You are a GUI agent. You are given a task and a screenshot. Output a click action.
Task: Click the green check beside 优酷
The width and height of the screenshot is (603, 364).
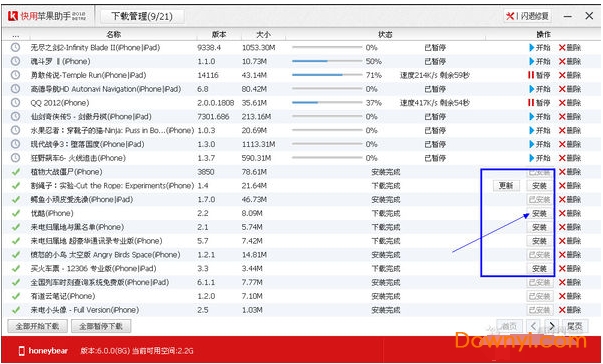(x=16, y=214)
